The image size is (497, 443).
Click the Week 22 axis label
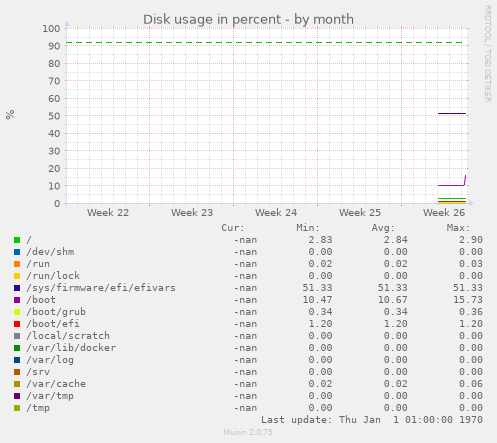tap(108, 213)
